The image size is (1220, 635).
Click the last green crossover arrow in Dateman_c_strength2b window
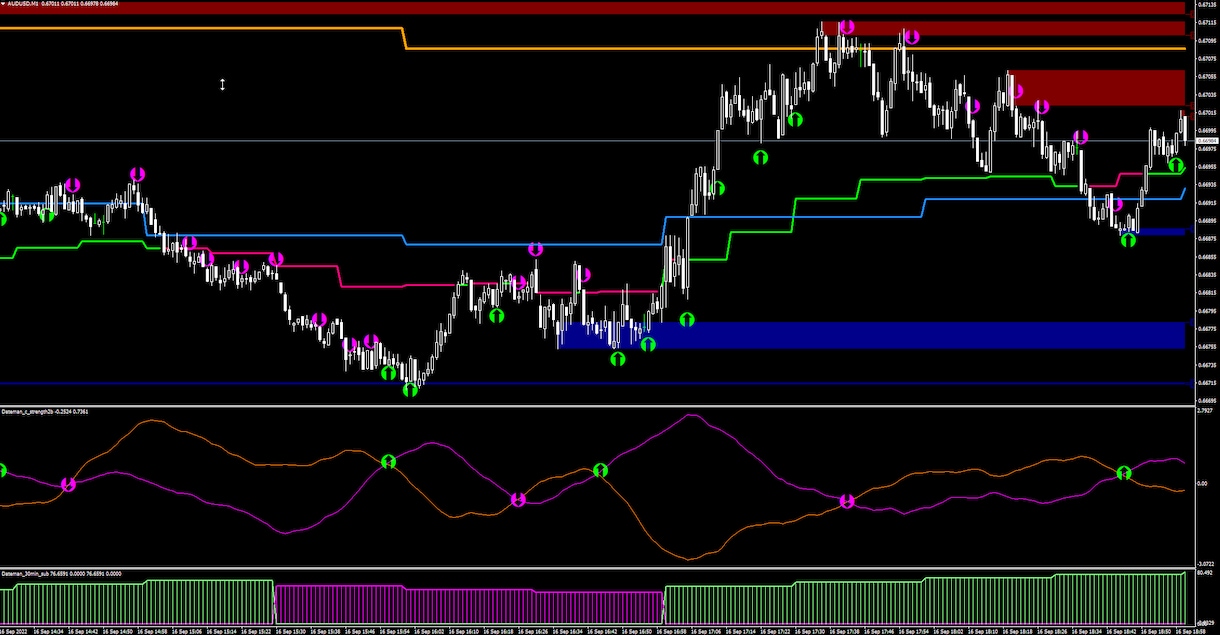point(1123,473)
